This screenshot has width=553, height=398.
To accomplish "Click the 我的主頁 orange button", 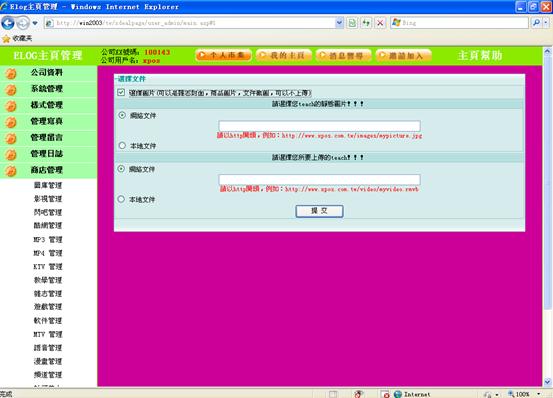I will pyautogui.click(x=284, y=55).
